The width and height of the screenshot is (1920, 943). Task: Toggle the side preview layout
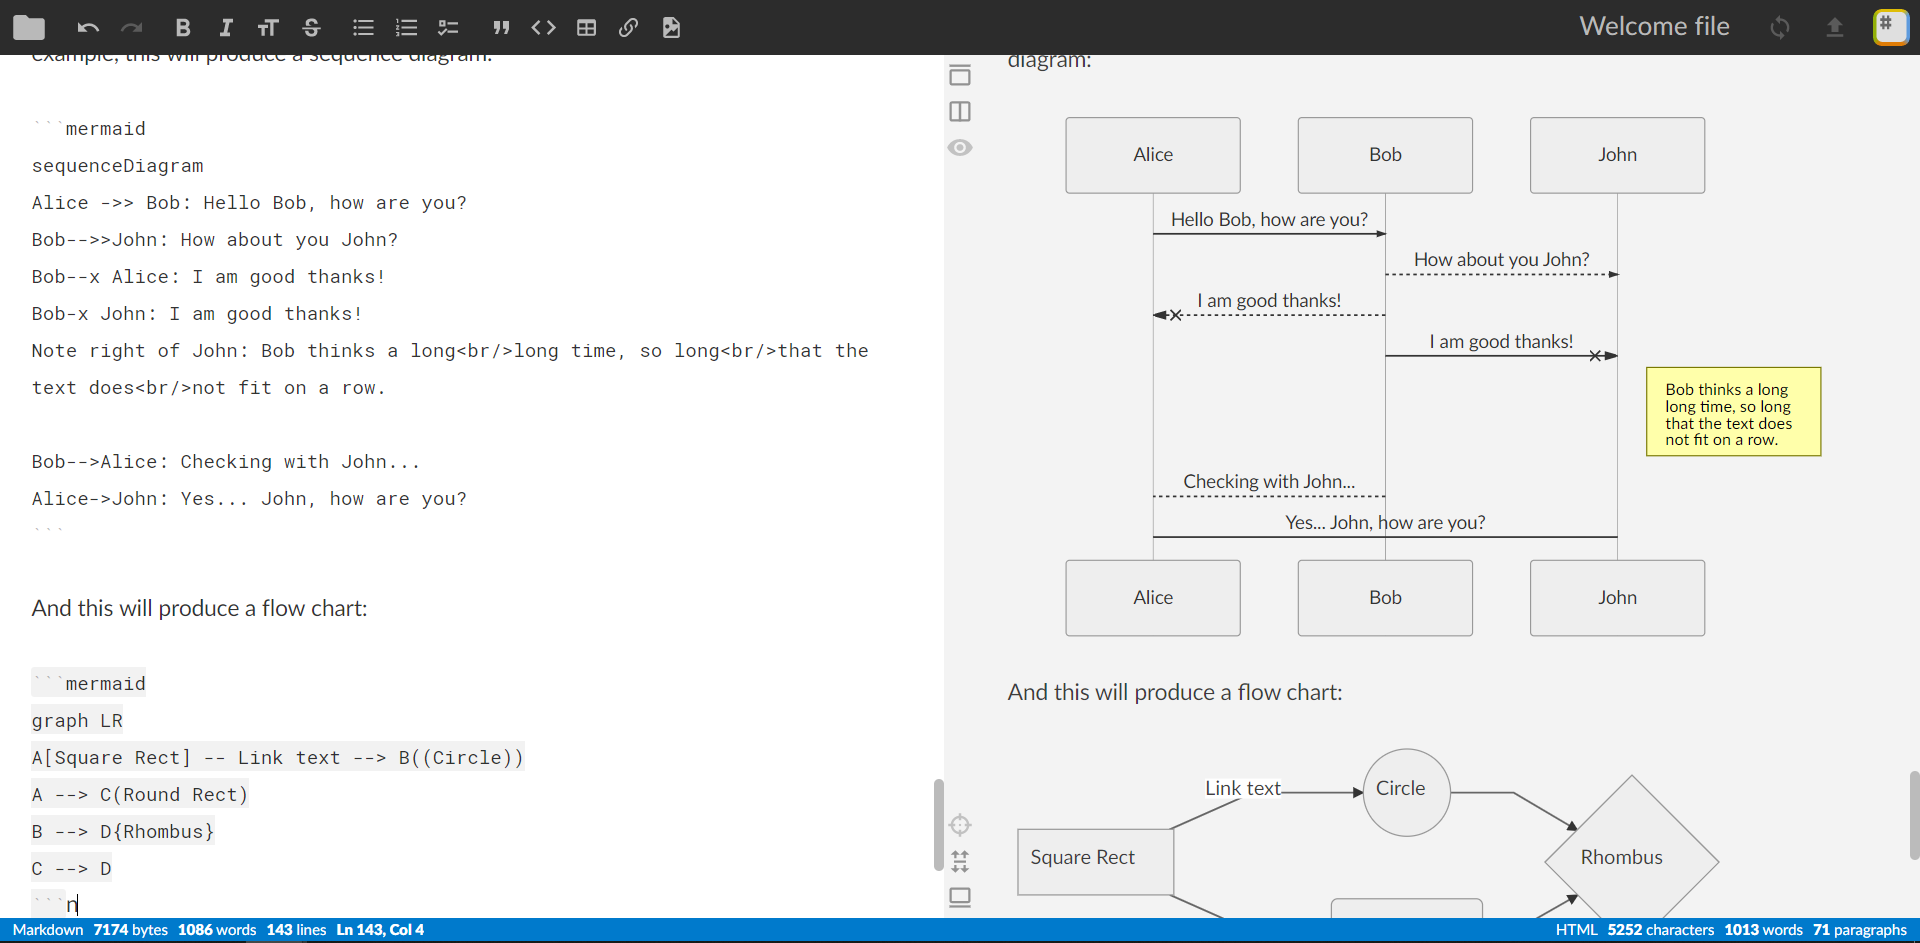(x=960, y=111)
